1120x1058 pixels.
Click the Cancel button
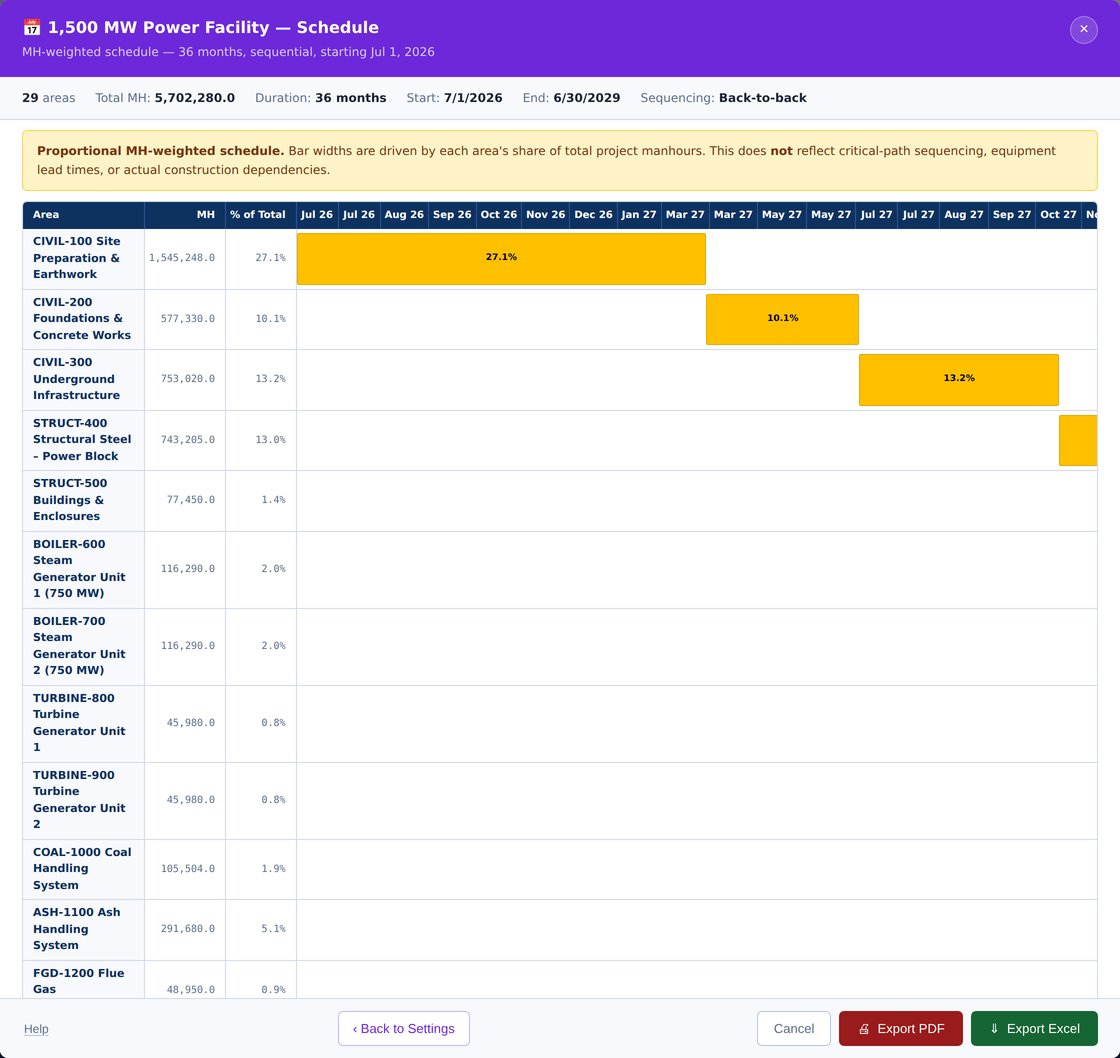click(794, 1028)
